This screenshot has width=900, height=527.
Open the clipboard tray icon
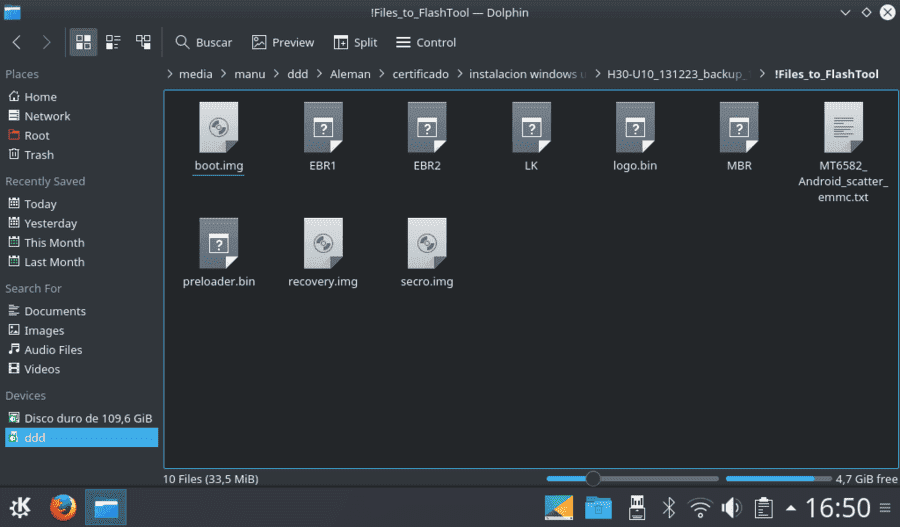(x=763, y=507)
